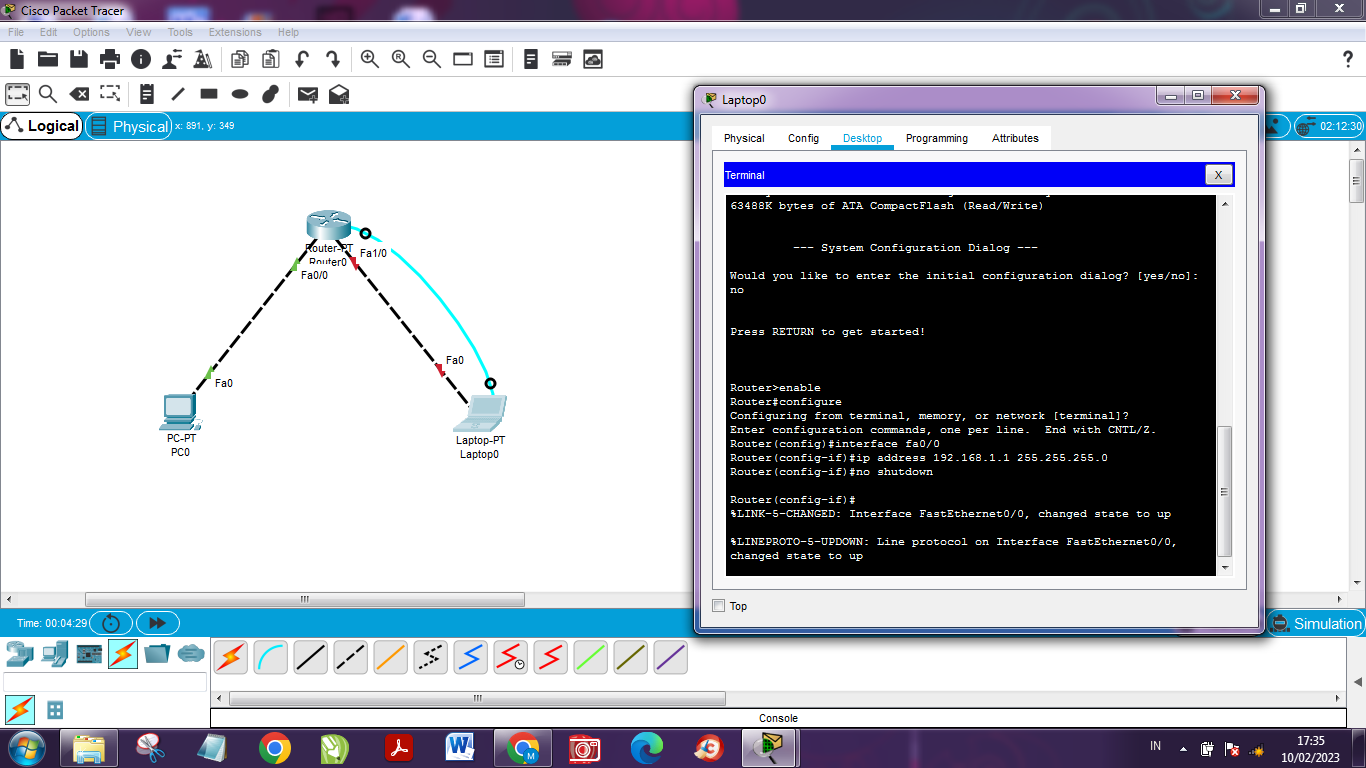Choose copper cross-over dashed cable
Viewport: 1366px width, 768px height.
(351, 657)
